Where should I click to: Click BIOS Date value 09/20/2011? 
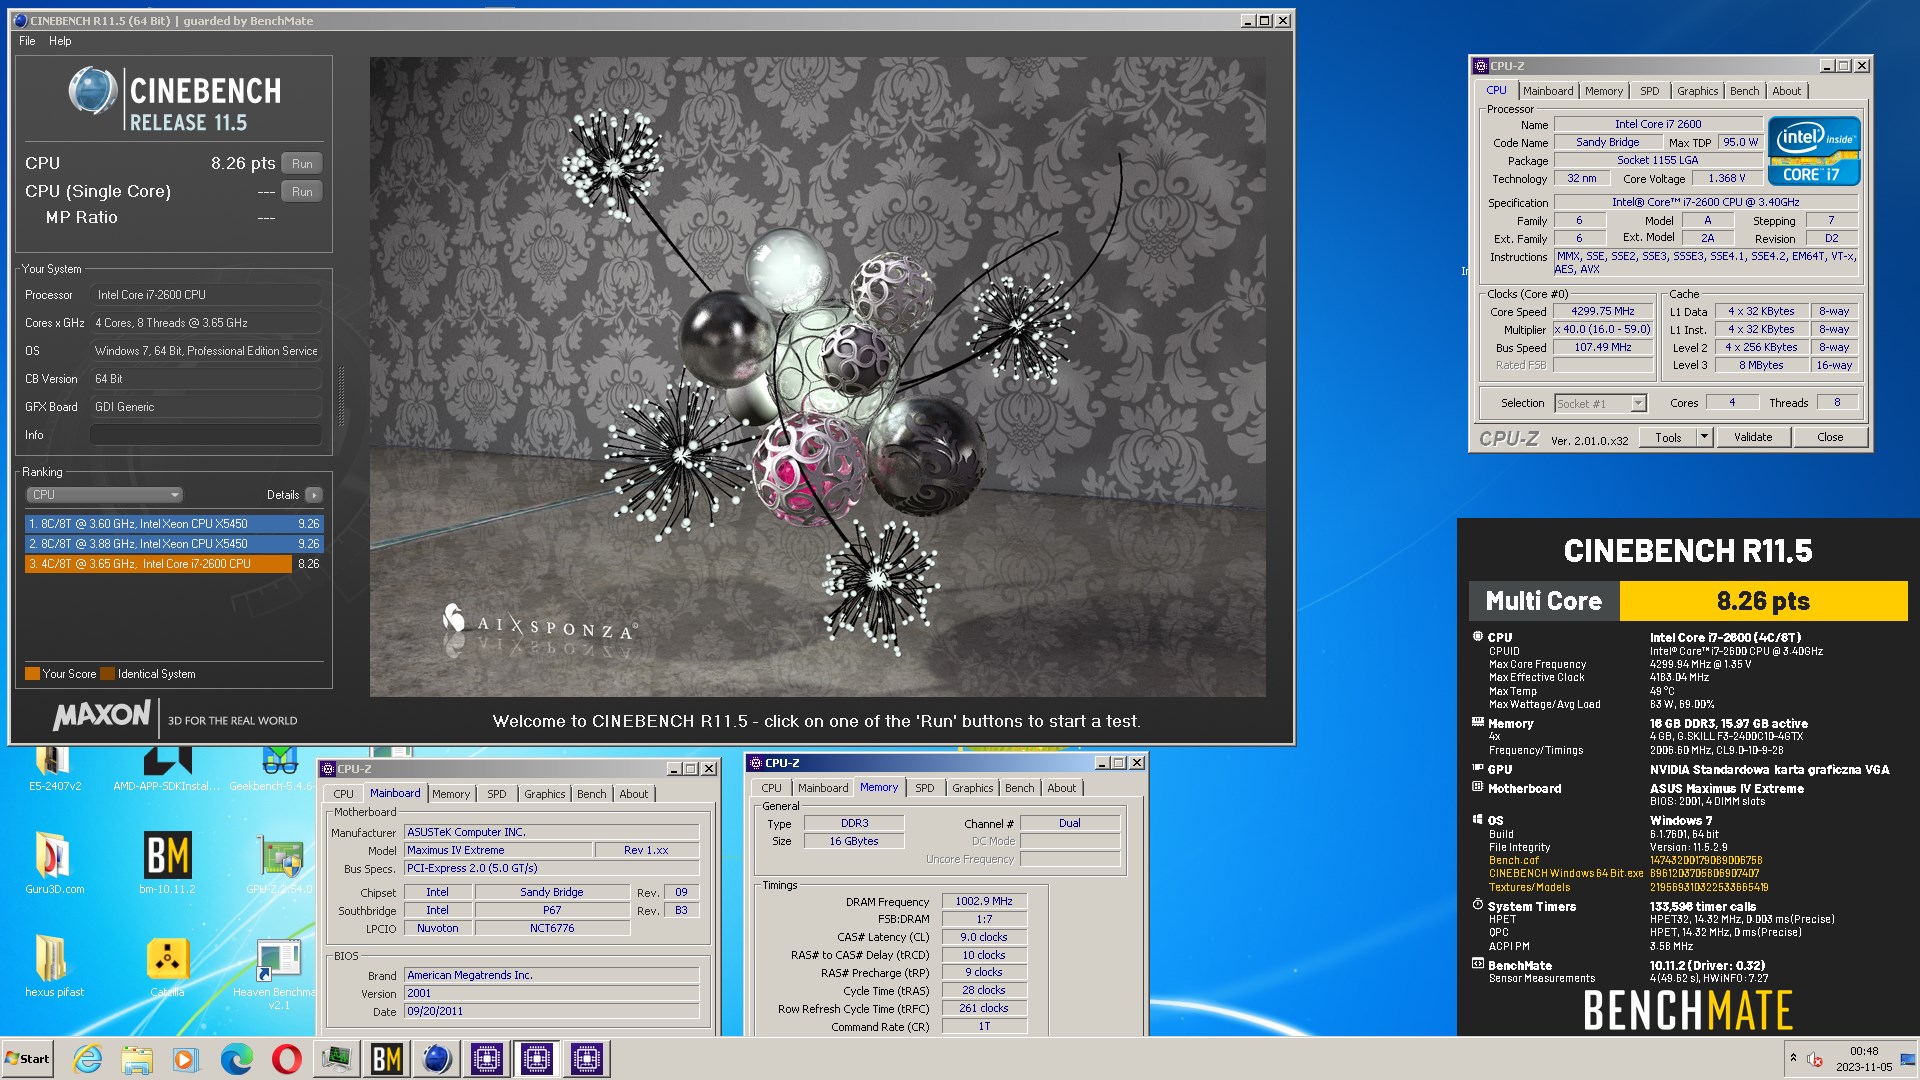click(551, 1011)
